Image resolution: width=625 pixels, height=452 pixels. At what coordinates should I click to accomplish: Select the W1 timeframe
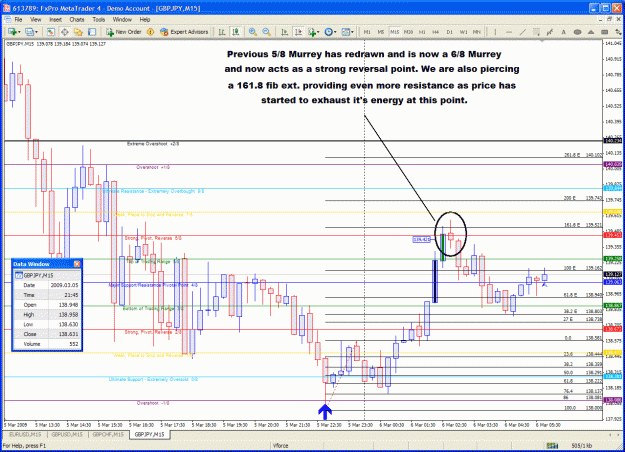coord(463,32)
